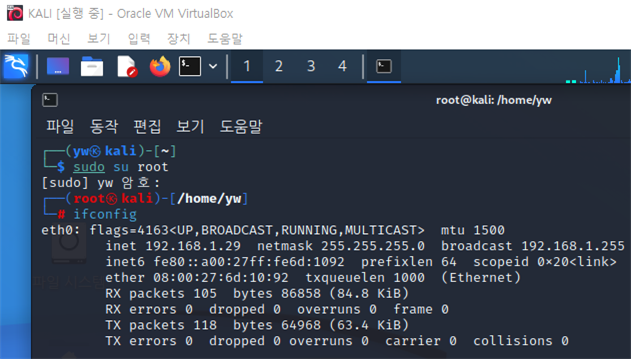The height and width of the screenshot is (363, 631).
Task: Click the broadcast address 192.168.1.255
Action: [x=573, y=245]
